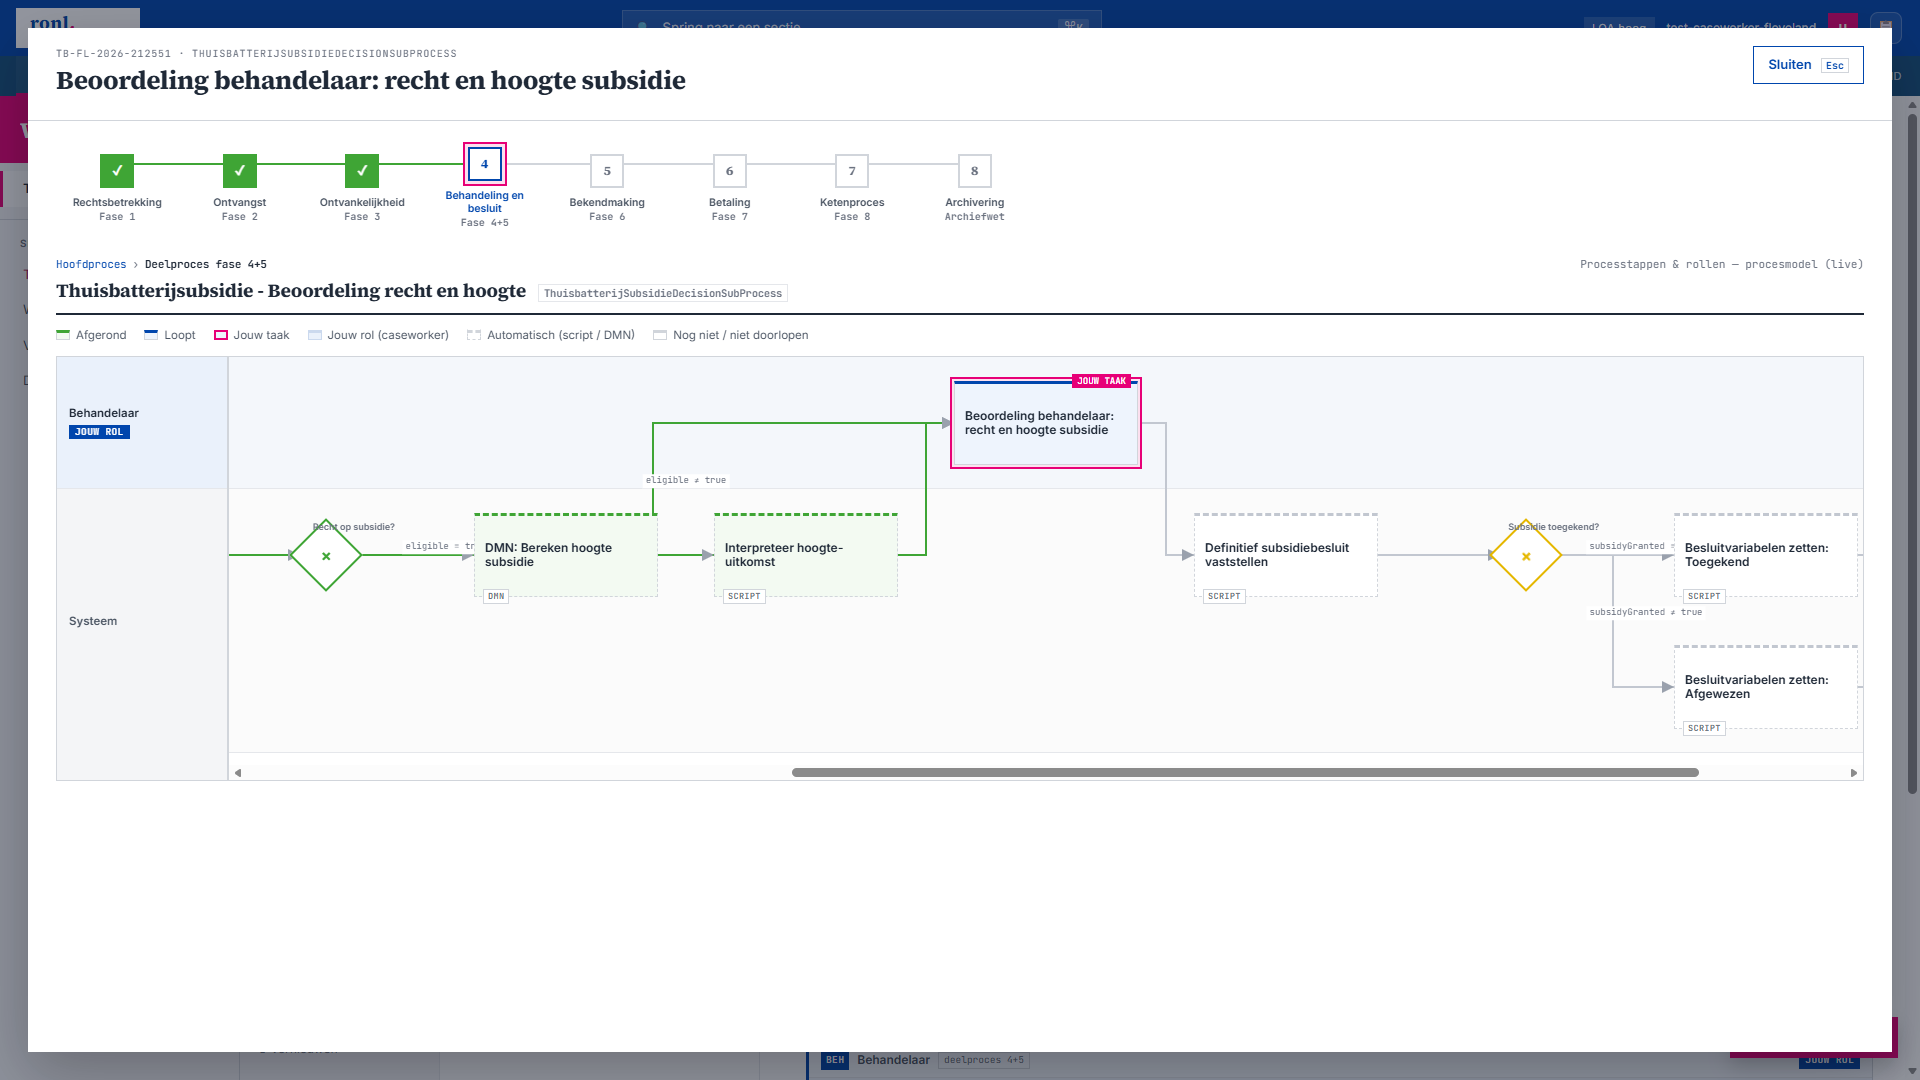Screen dimensions: 1920x1080
Task: Click the 'Loopt' legend entry
Action: click(x=170, y=336)
